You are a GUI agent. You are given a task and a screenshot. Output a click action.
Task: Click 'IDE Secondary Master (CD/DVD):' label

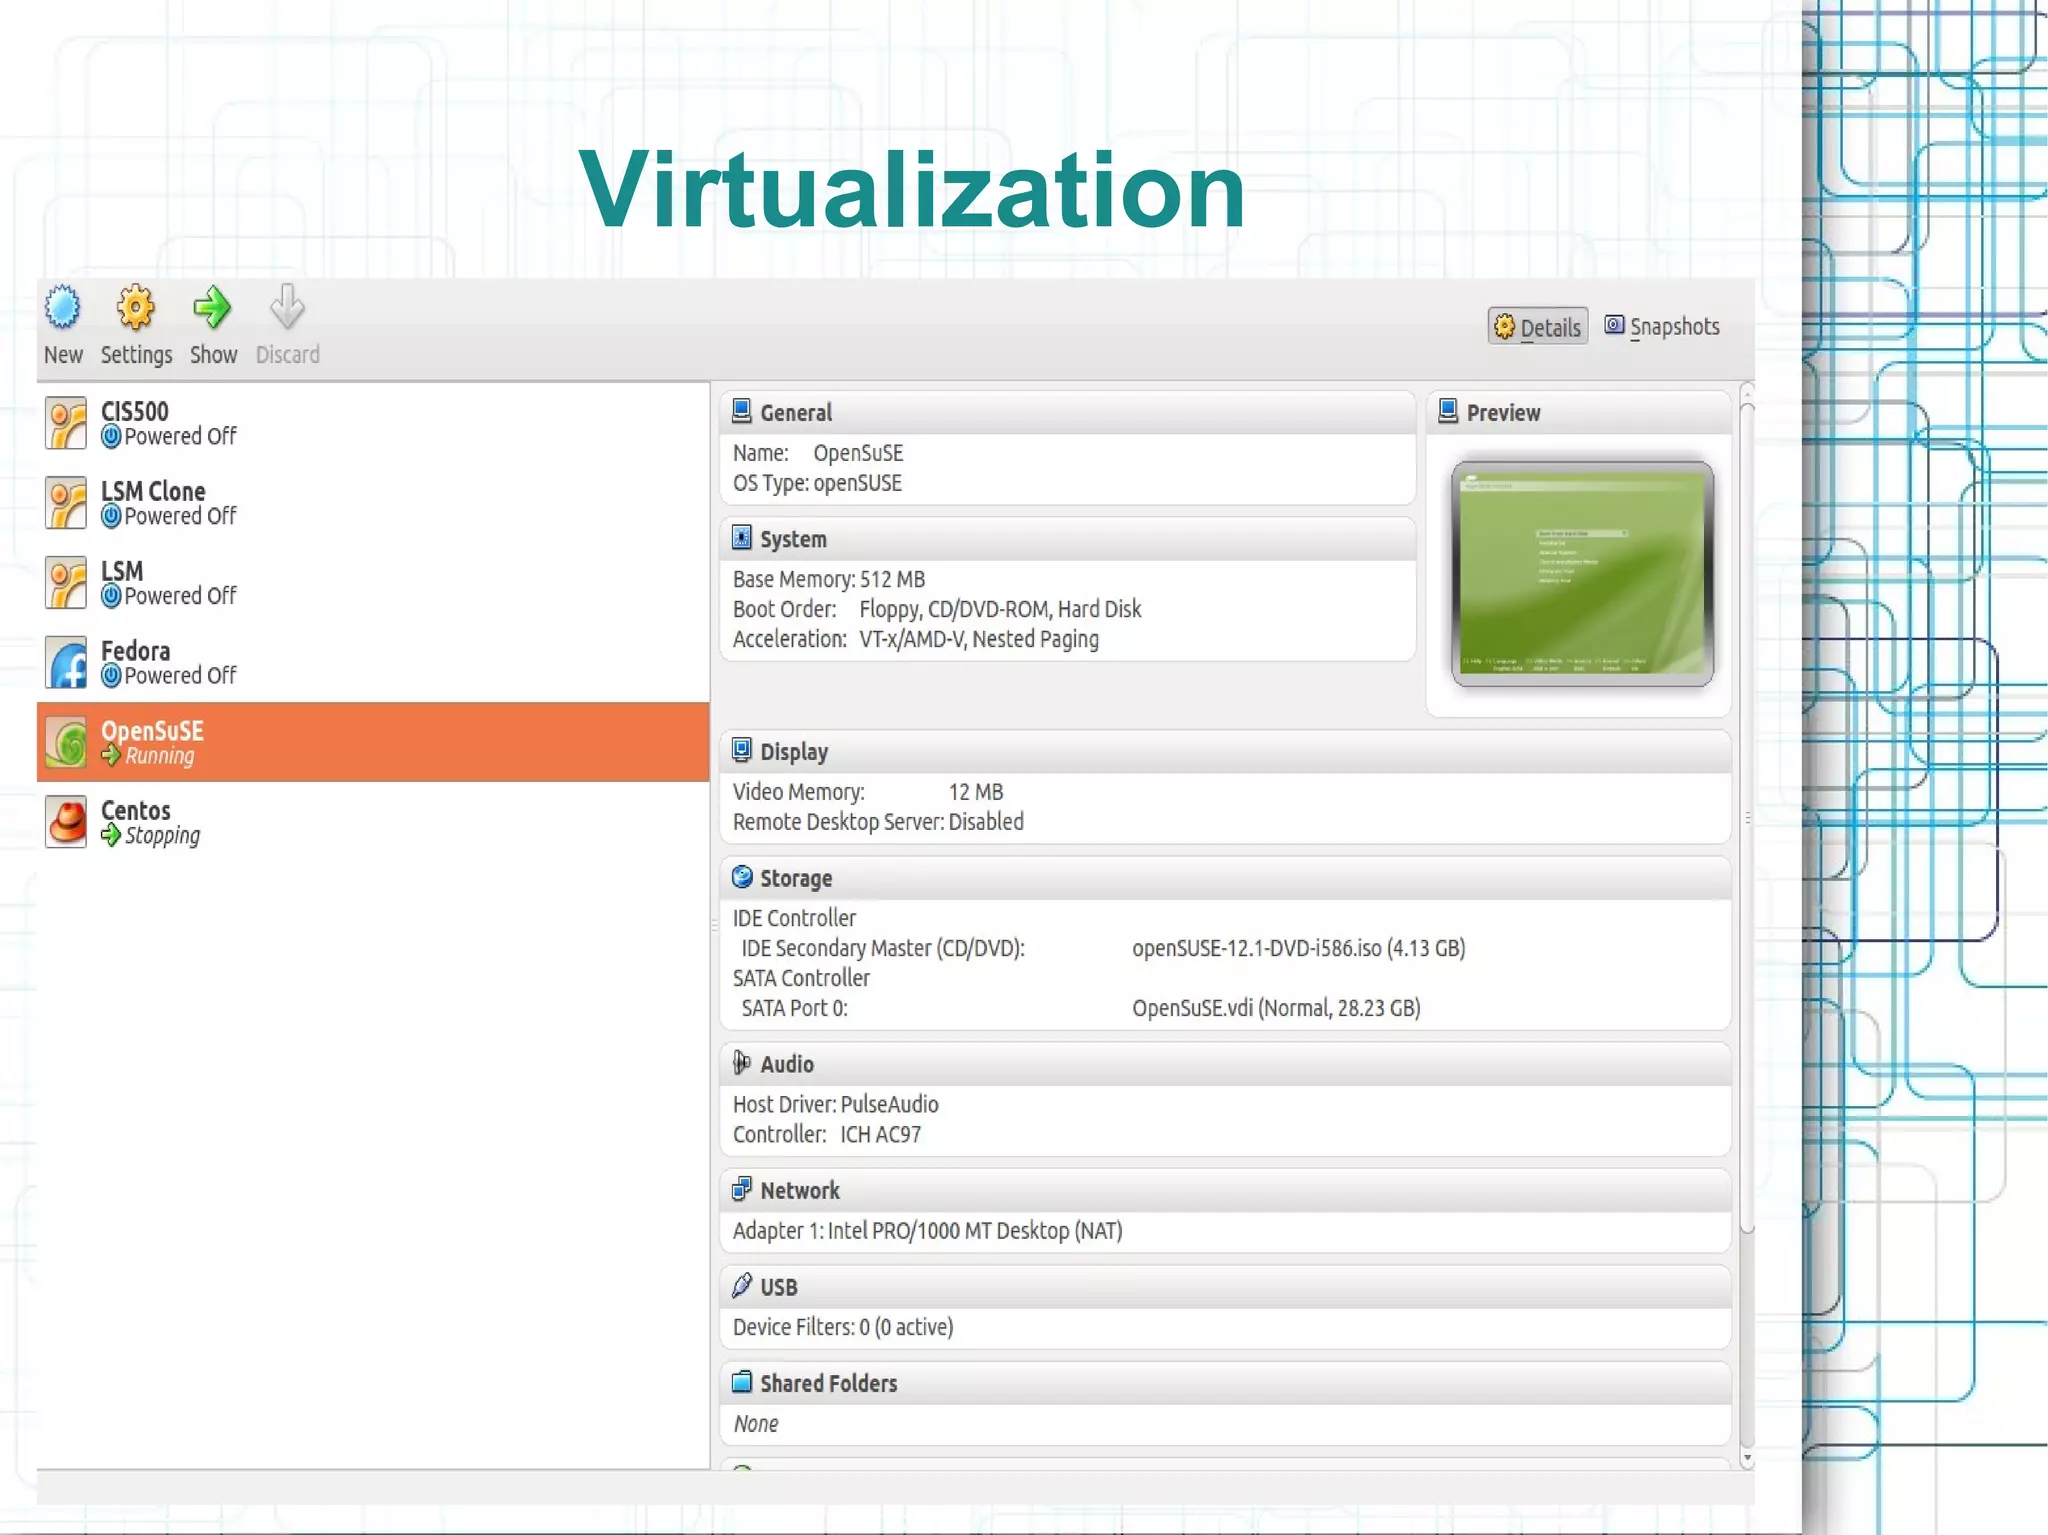(883, 948)
